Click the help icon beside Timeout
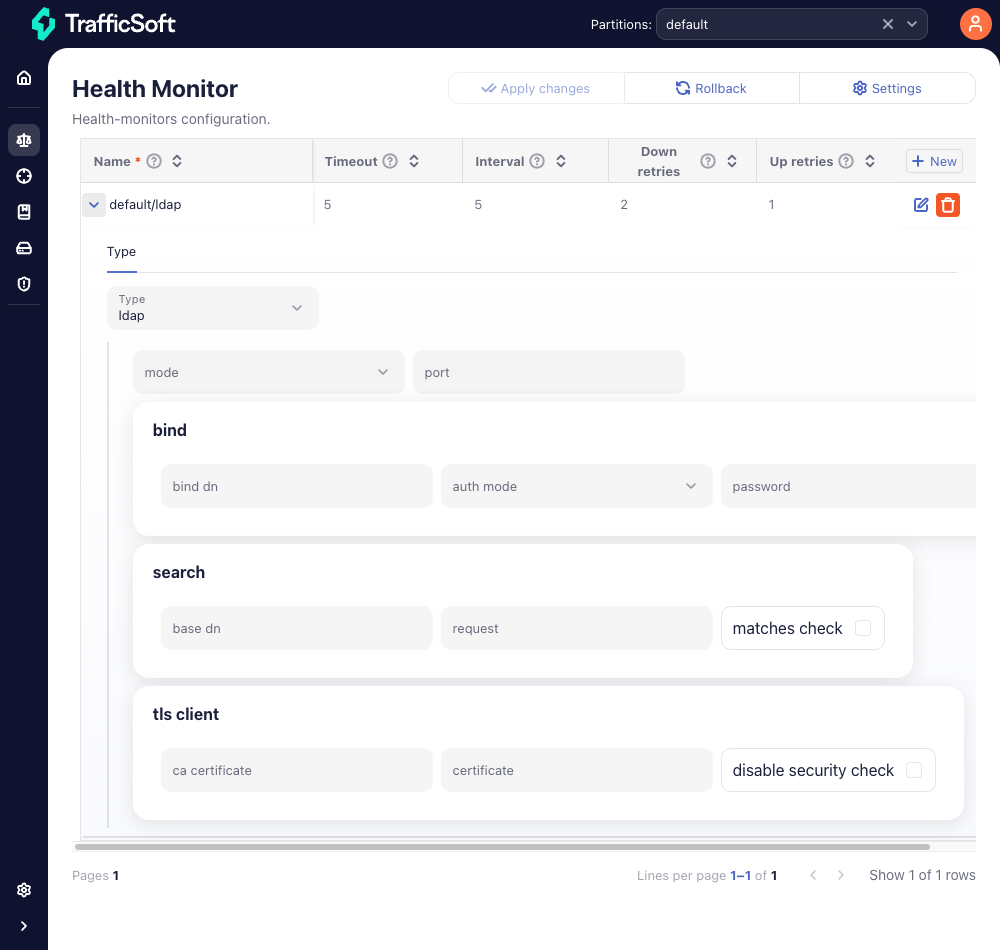Image resolution: width=1000 pixels, height=950 pixels. (390, 161)
